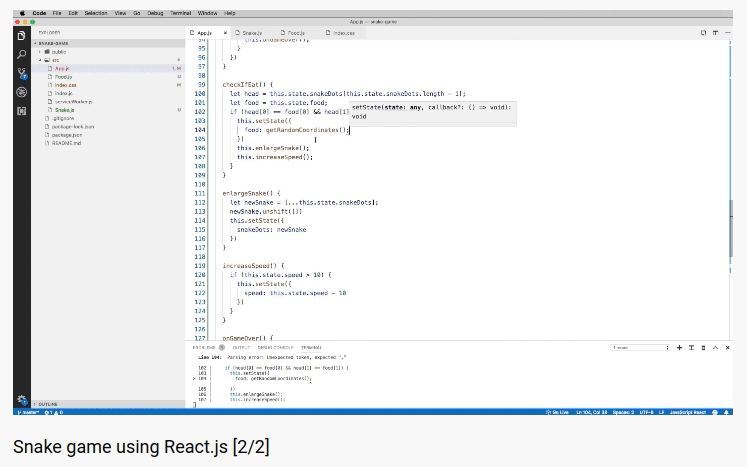Open Manage gear icon at bottom

click(x=21, y=399)
